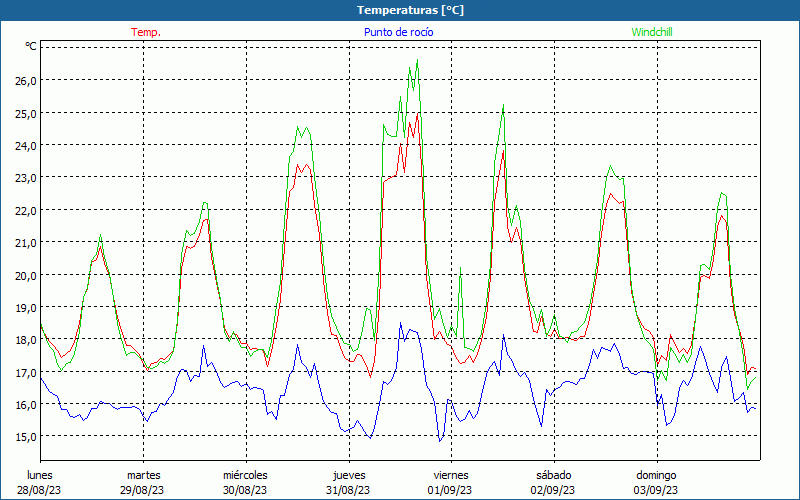Click the 18,0 y-axis value

(x=26, y=340)
